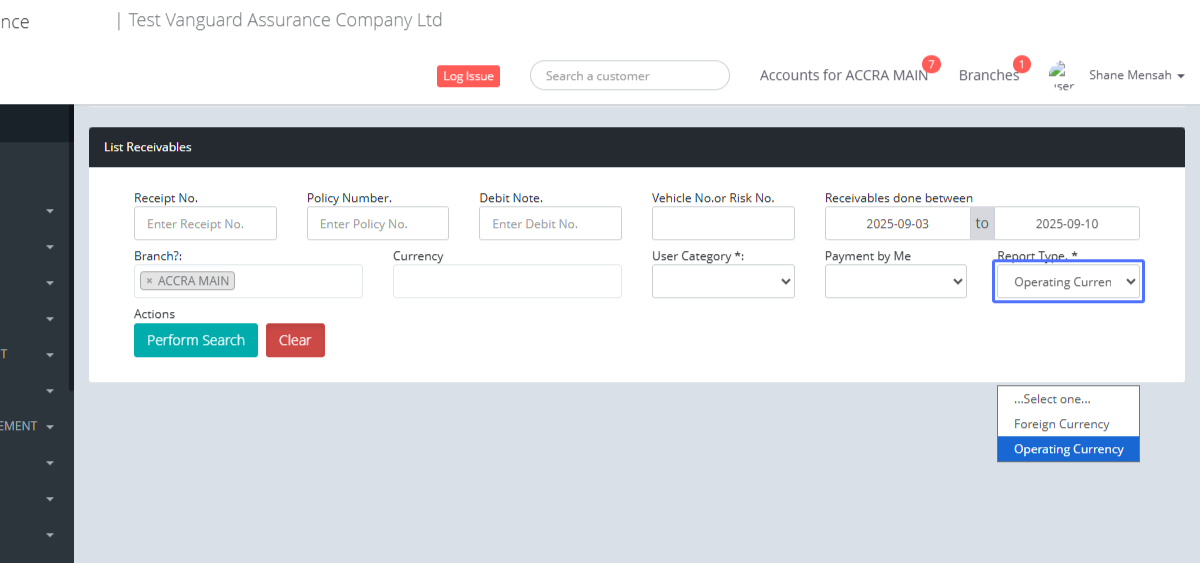Screen dimensions: 1200x563
Task: Click the Debit Note input field
Action: pyautogui.click(x=550, y=224)
